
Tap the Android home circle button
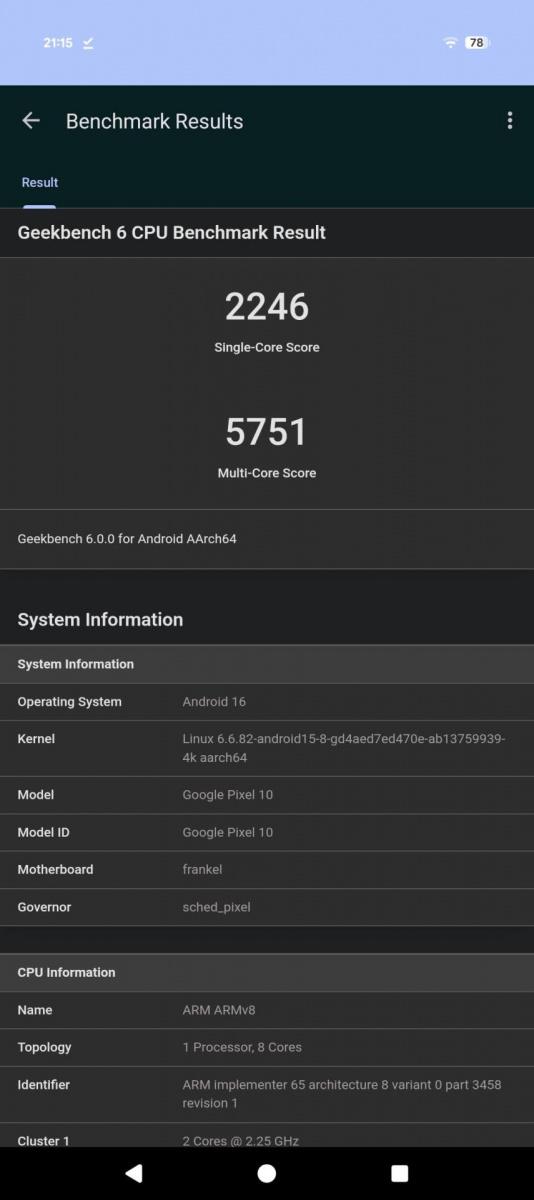point(267,1173)
